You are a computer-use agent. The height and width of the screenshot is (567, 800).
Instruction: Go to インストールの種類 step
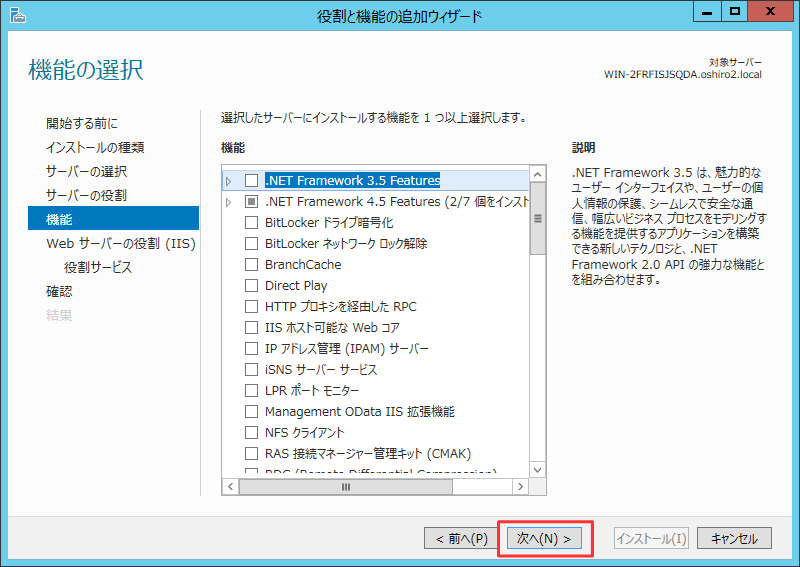[95, 147]
